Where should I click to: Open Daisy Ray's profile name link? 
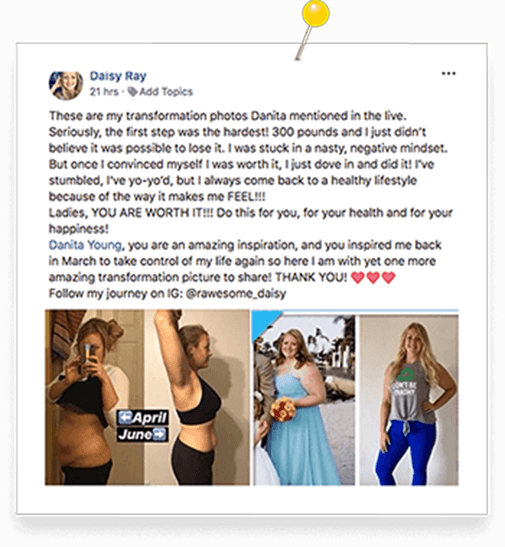(118, 76)
